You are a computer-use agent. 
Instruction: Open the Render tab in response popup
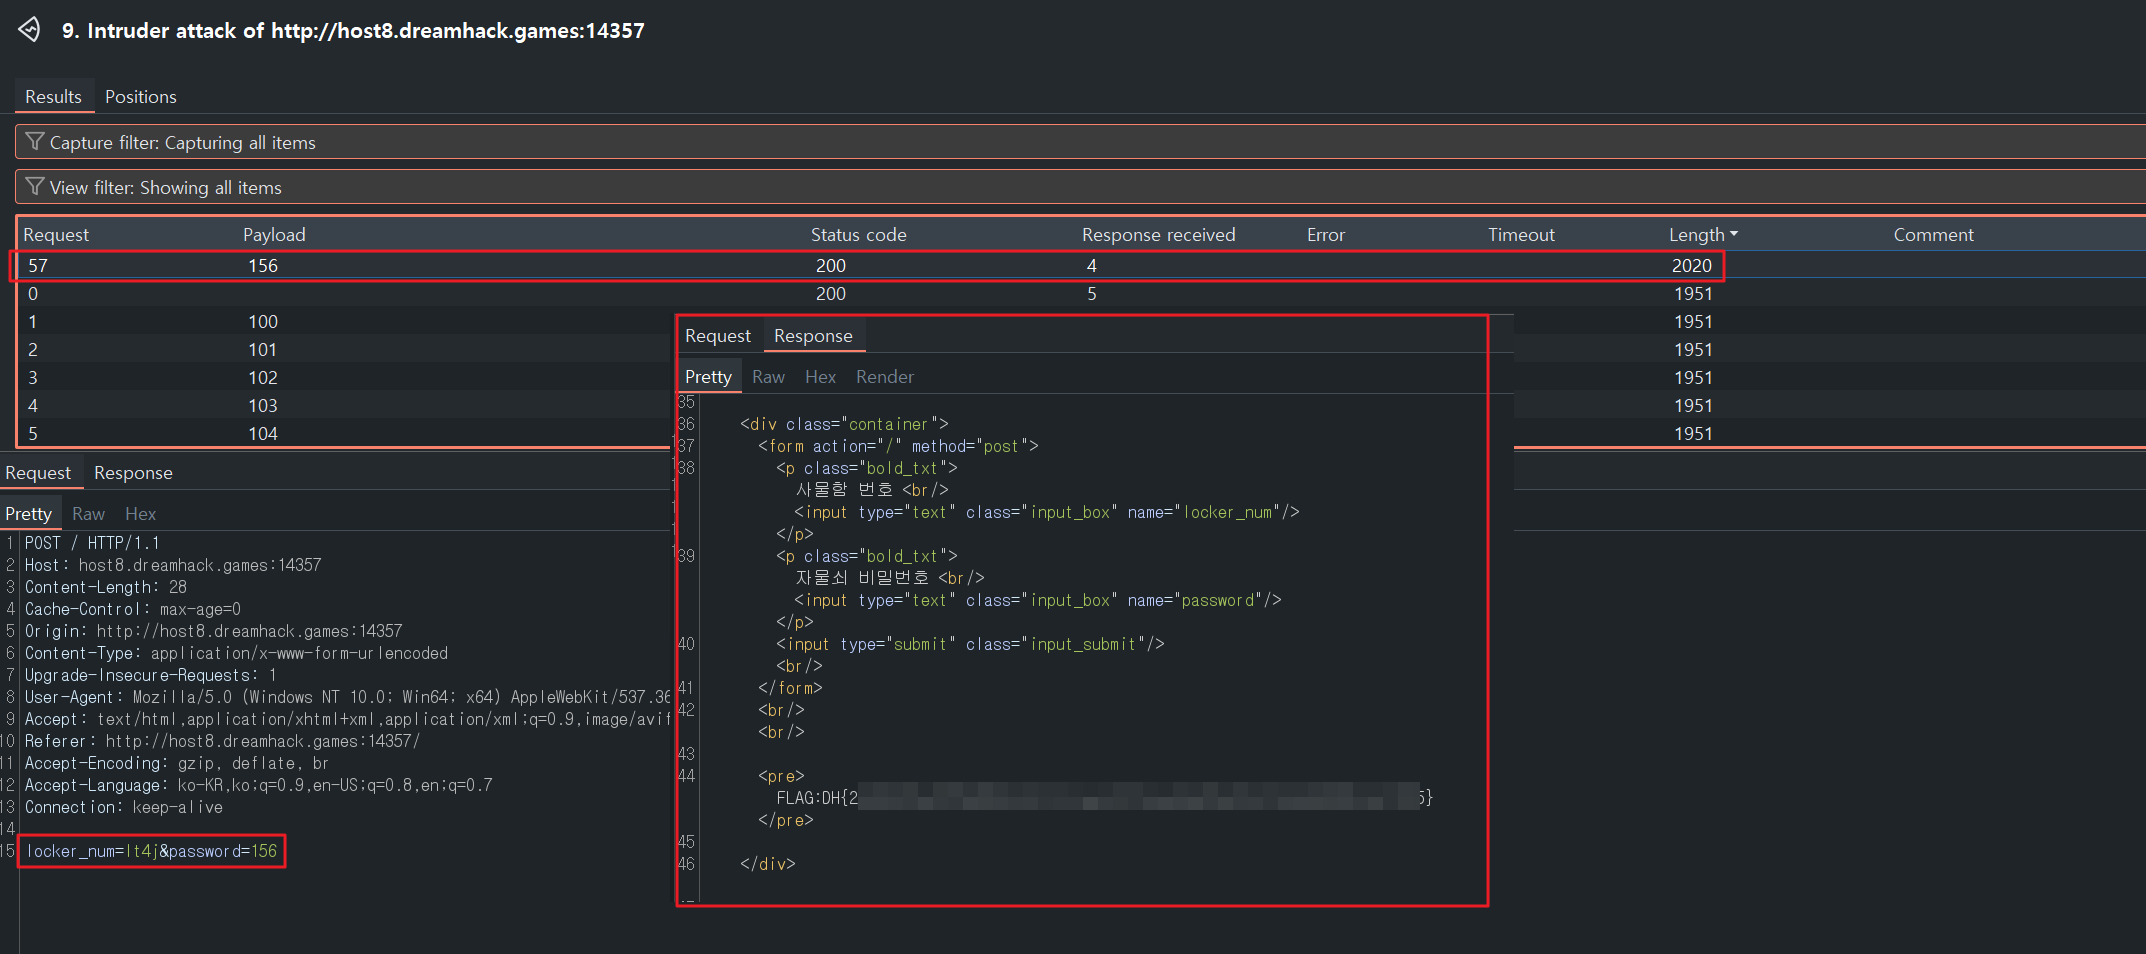(884, 377)
